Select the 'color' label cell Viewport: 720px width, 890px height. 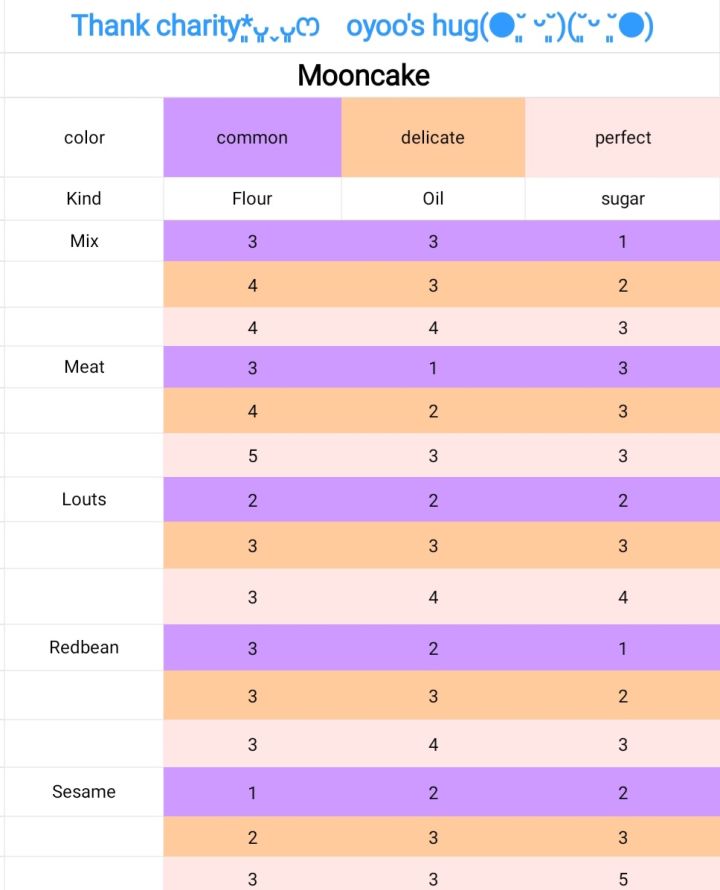[x=84, y=138]
